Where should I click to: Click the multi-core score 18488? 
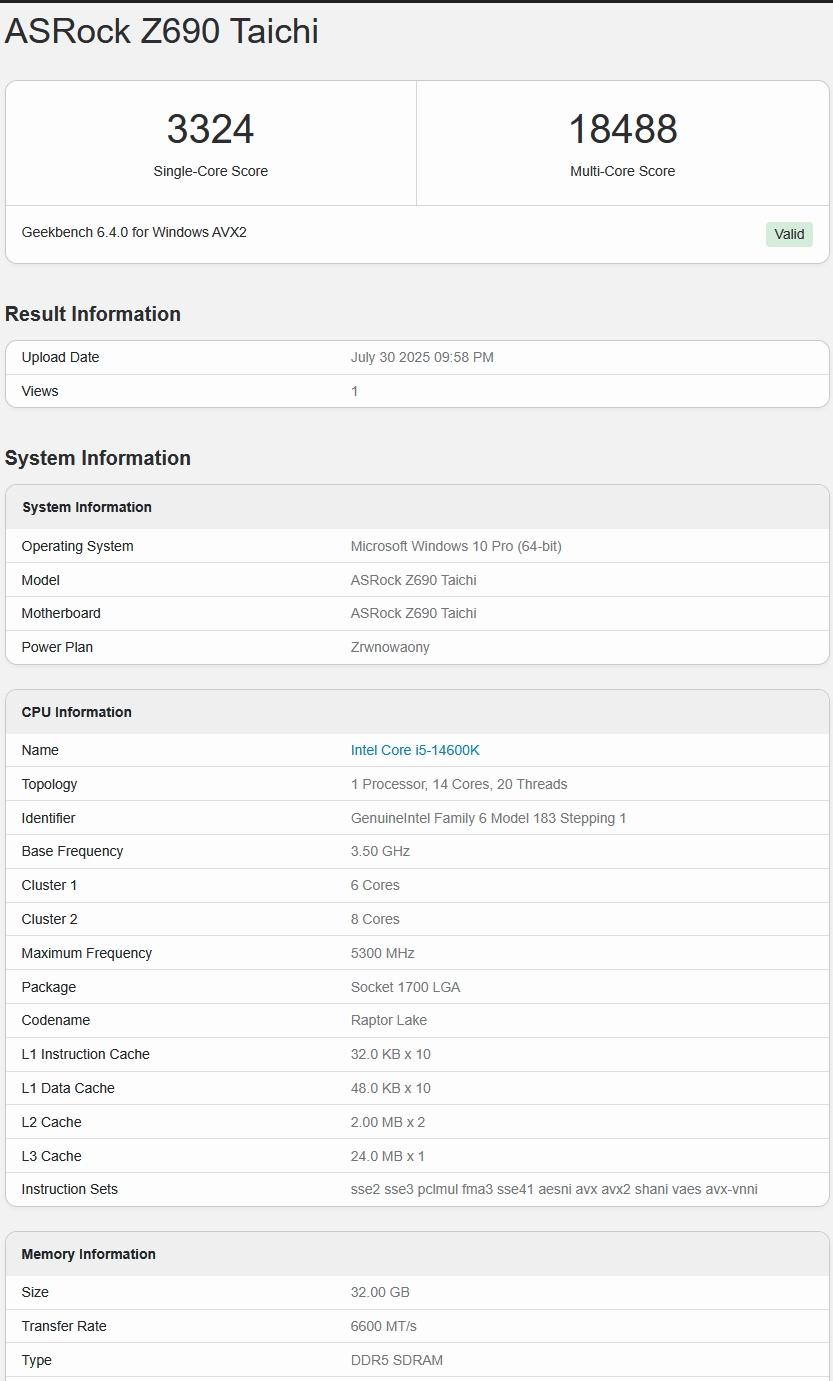(622, 129)
